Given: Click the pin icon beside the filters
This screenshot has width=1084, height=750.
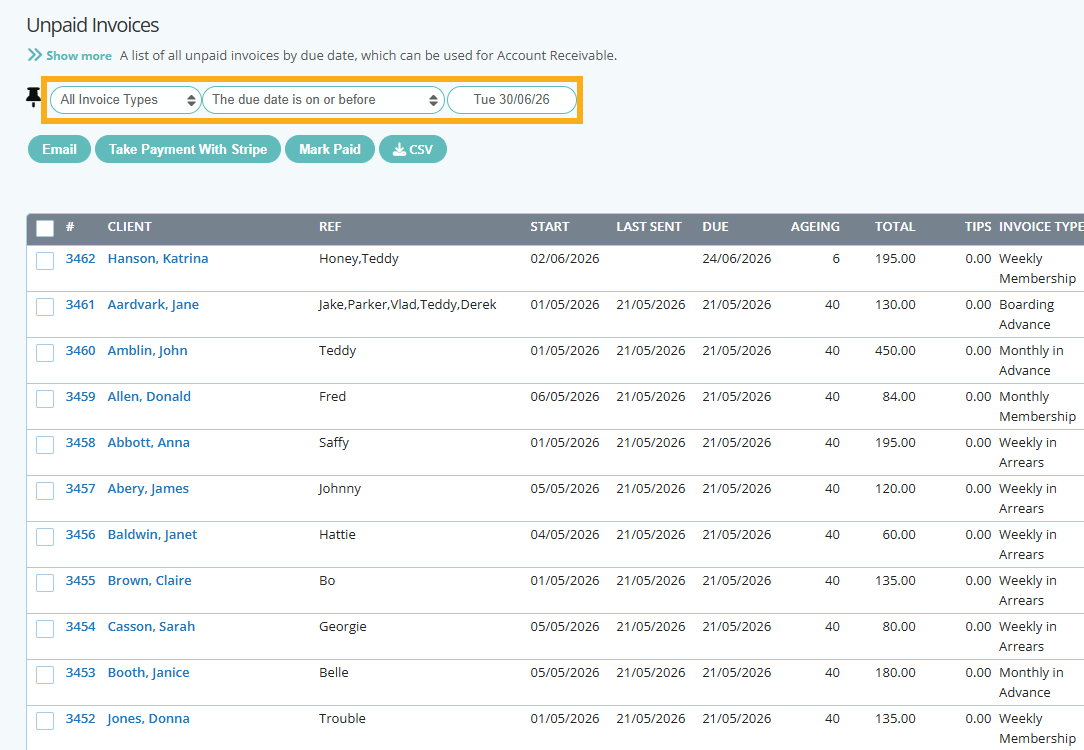Looking at the screenshot, I should [33, 97].
